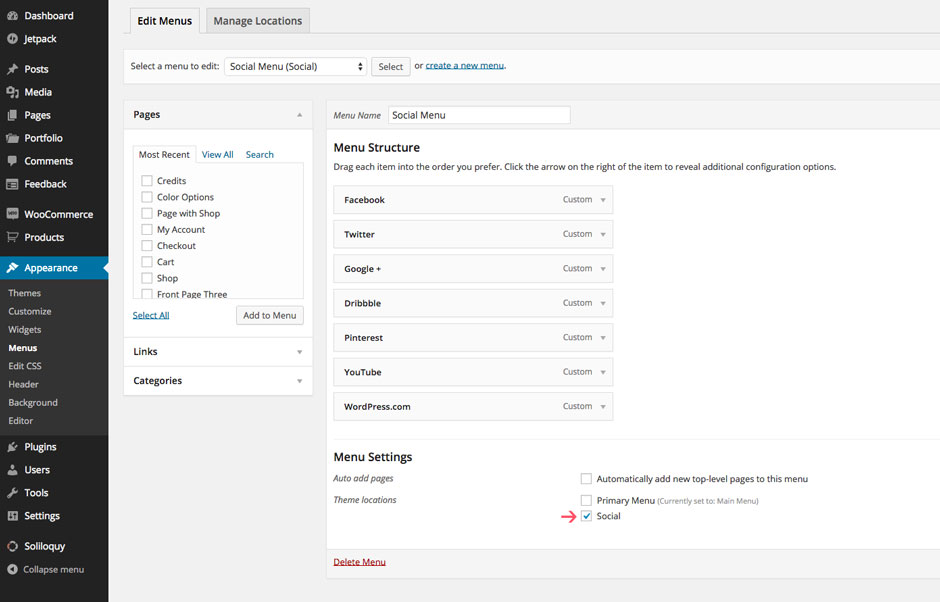Image resolution: width=940 pixels, height=602 pixels.
Task: Click the Add to Menu button
Action: tap(270, 315)
